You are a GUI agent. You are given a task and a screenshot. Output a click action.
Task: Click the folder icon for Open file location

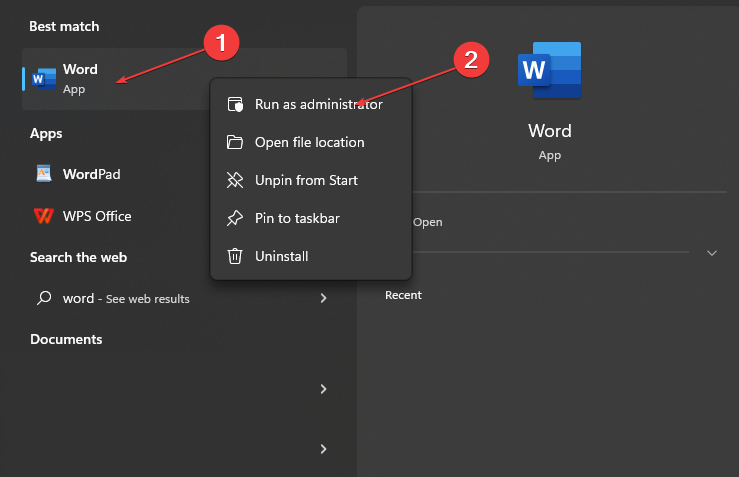(235, 142)
